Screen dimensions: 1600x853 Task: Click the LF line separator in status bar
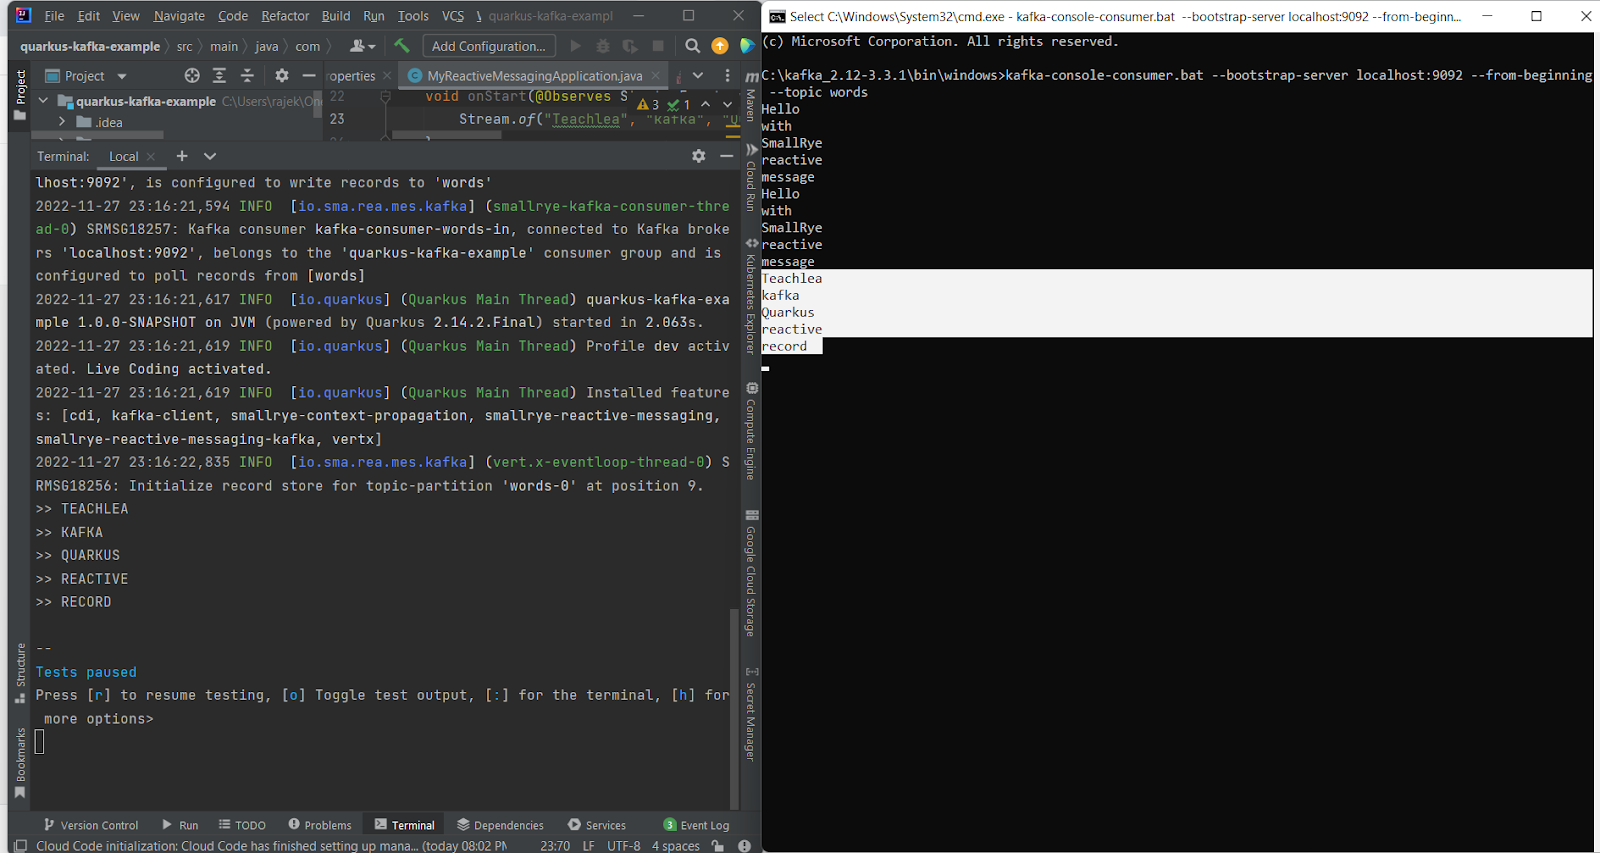589,846
